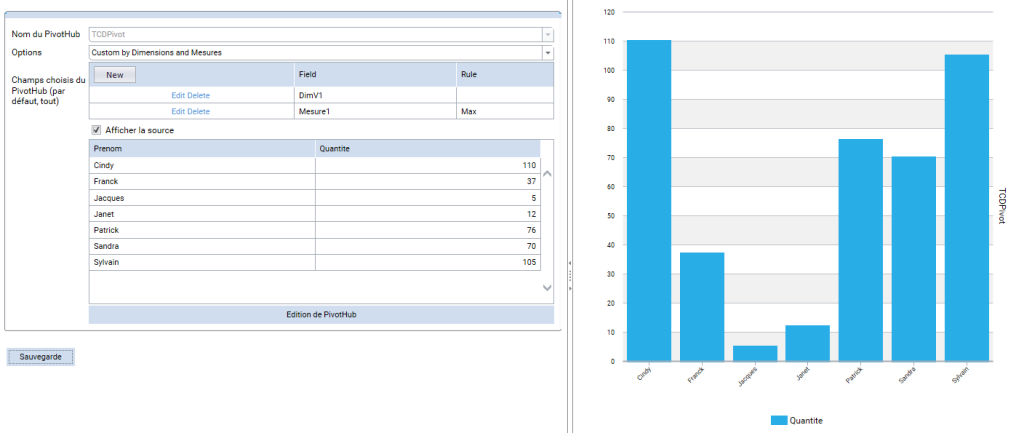Click the Rule column header
Image resolution: width=1024 pixels, height=433 pixels.
[x=505, y=74]
